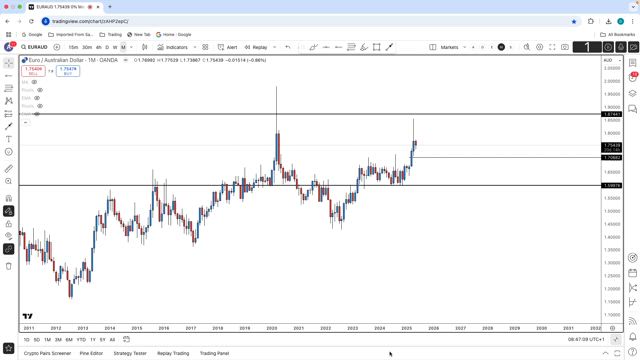Start Bar Replay mode
This screenshot has height=360, width=640.
click(256, 47)
